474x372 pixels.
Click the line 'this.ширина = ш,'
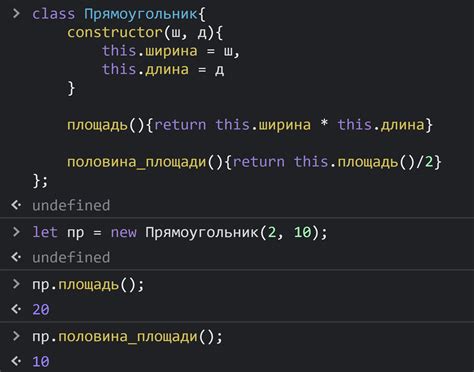(171, 51)
